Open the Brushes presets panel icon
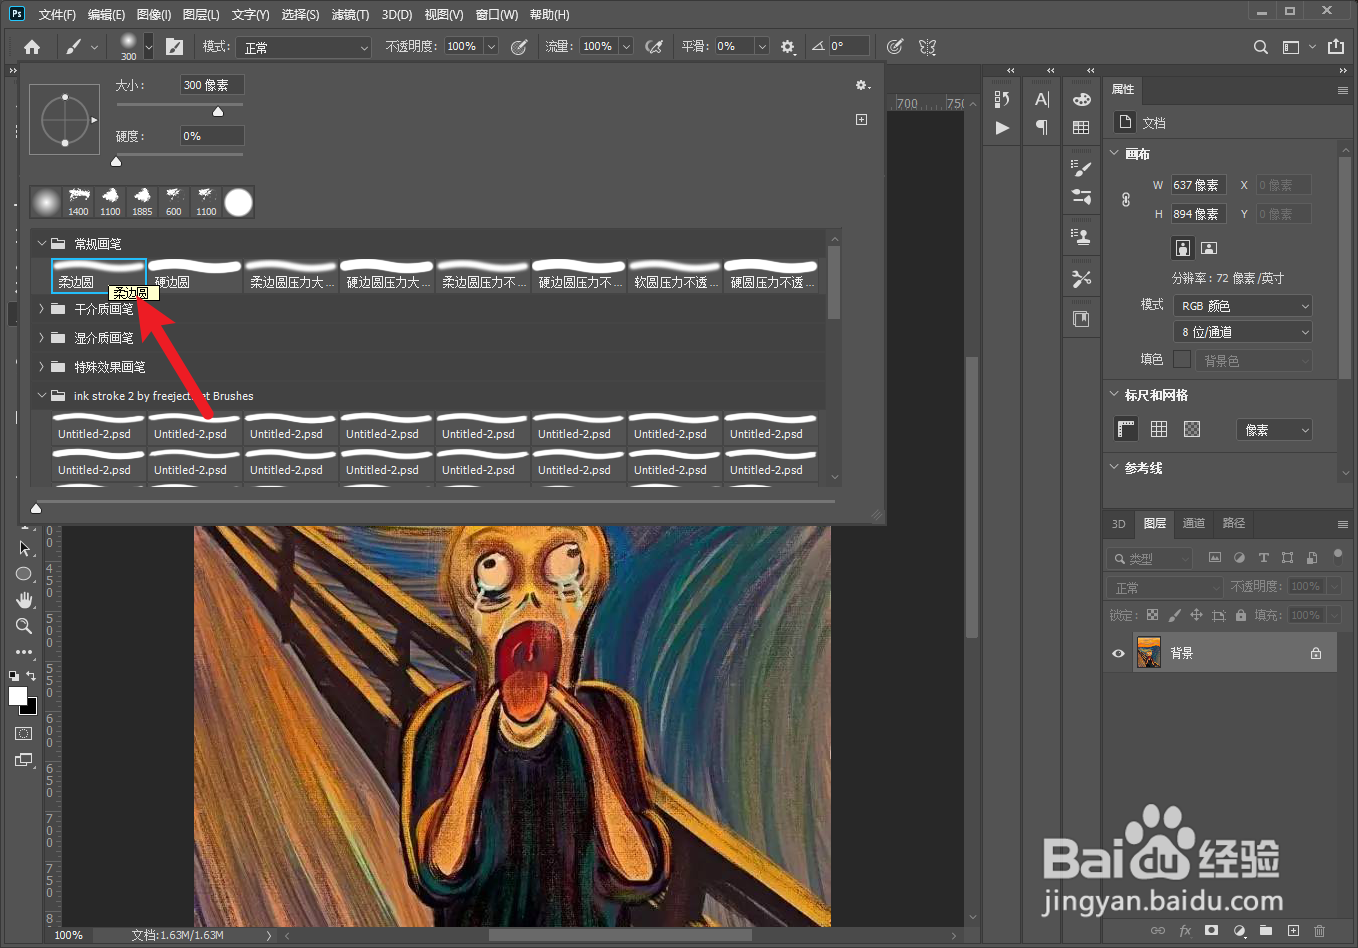The height and width of the screenshot is (948, 1358). point(1081,197)
